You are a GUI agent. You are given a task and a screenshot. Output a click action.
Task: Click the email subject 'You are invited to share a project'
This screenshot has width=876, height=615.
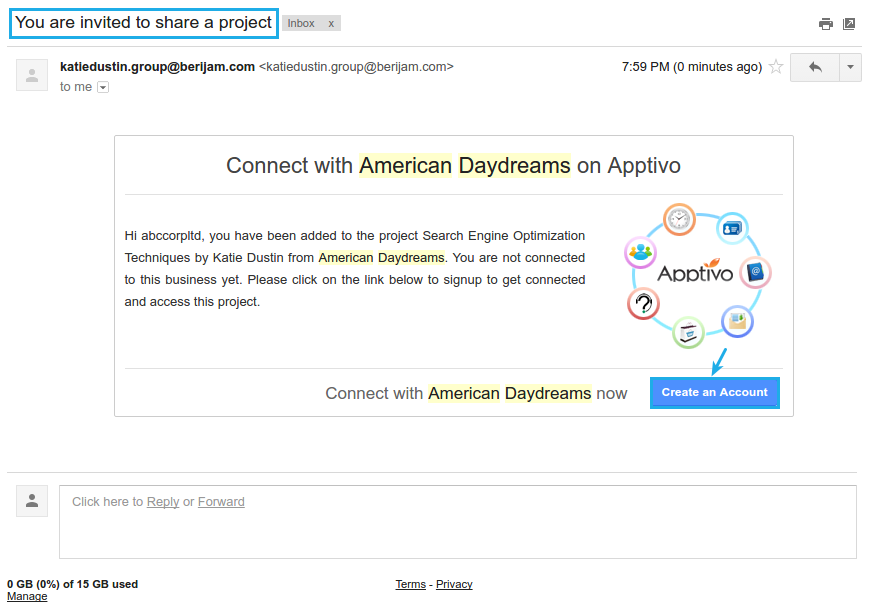144,23
